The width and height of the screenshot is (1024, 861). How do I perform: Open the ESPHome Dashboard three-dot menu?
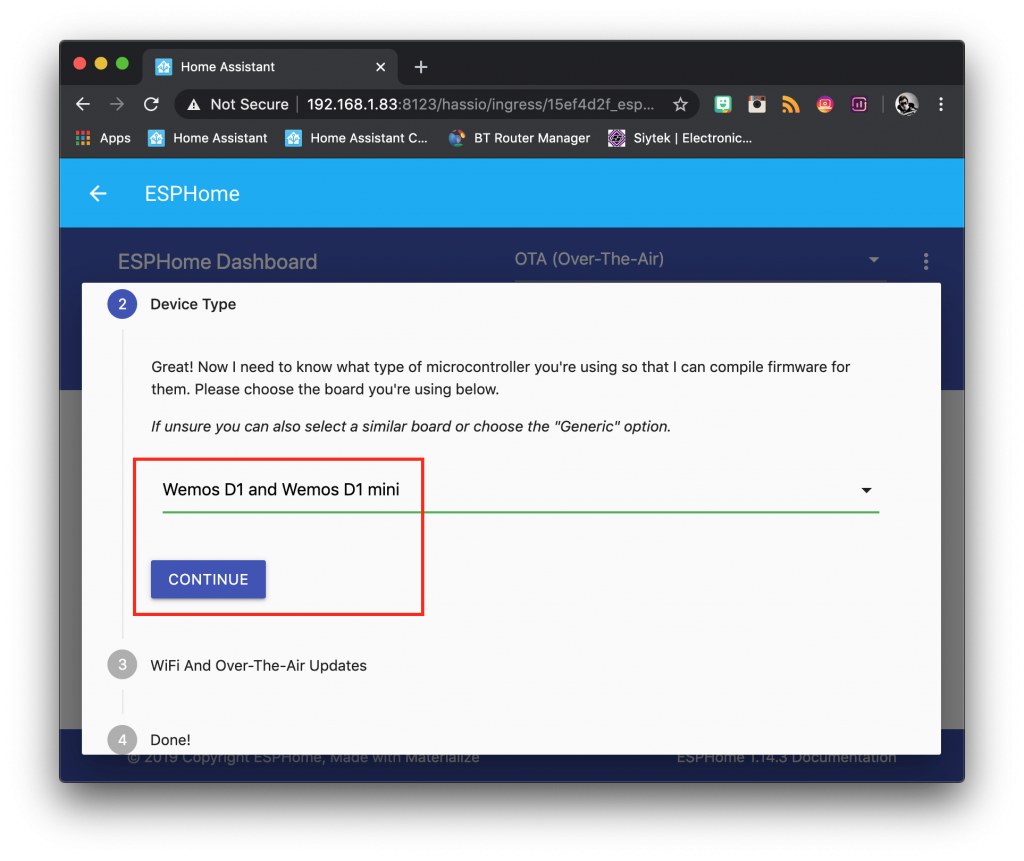click(925, 261)
